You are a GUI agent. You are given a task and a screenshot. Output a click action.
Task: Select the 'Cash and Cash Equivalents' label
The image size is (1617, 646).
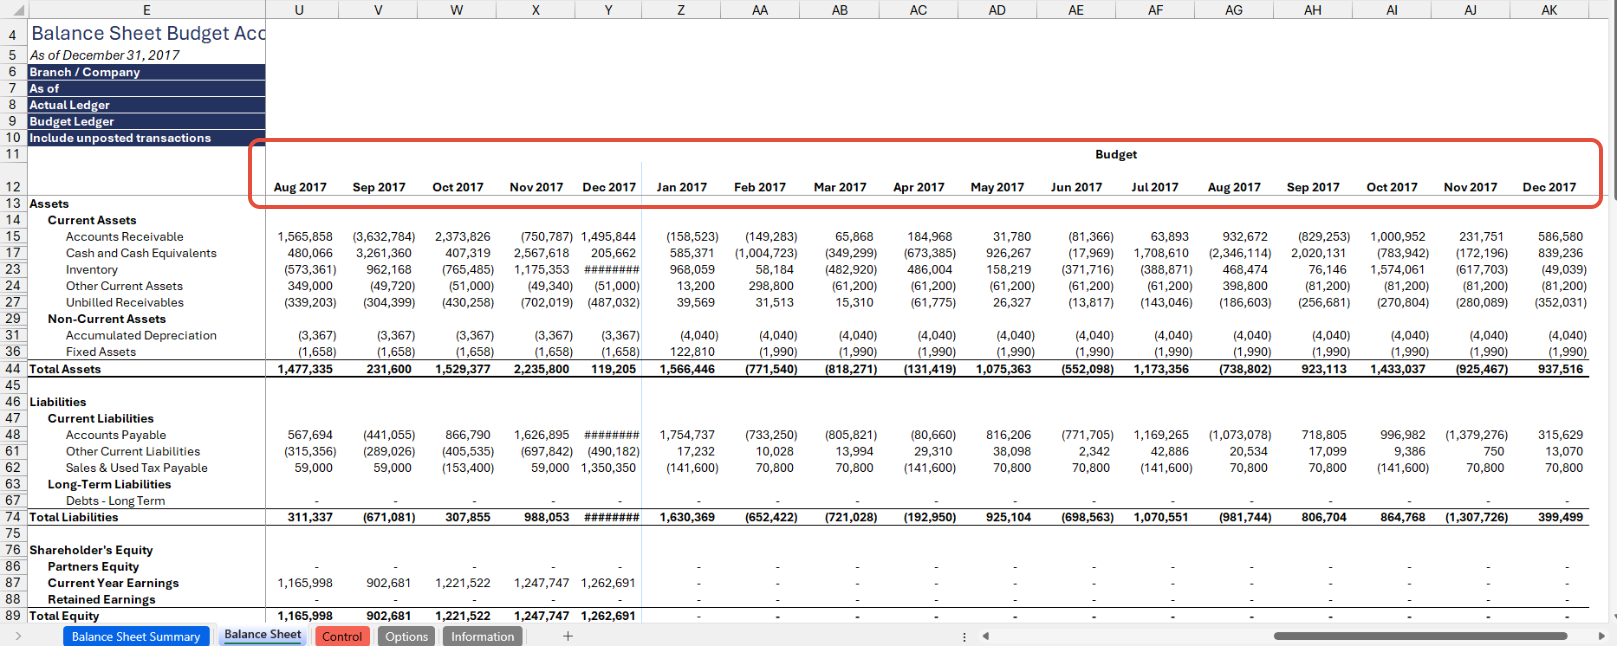pyautogui.click(x=141, y=253)
